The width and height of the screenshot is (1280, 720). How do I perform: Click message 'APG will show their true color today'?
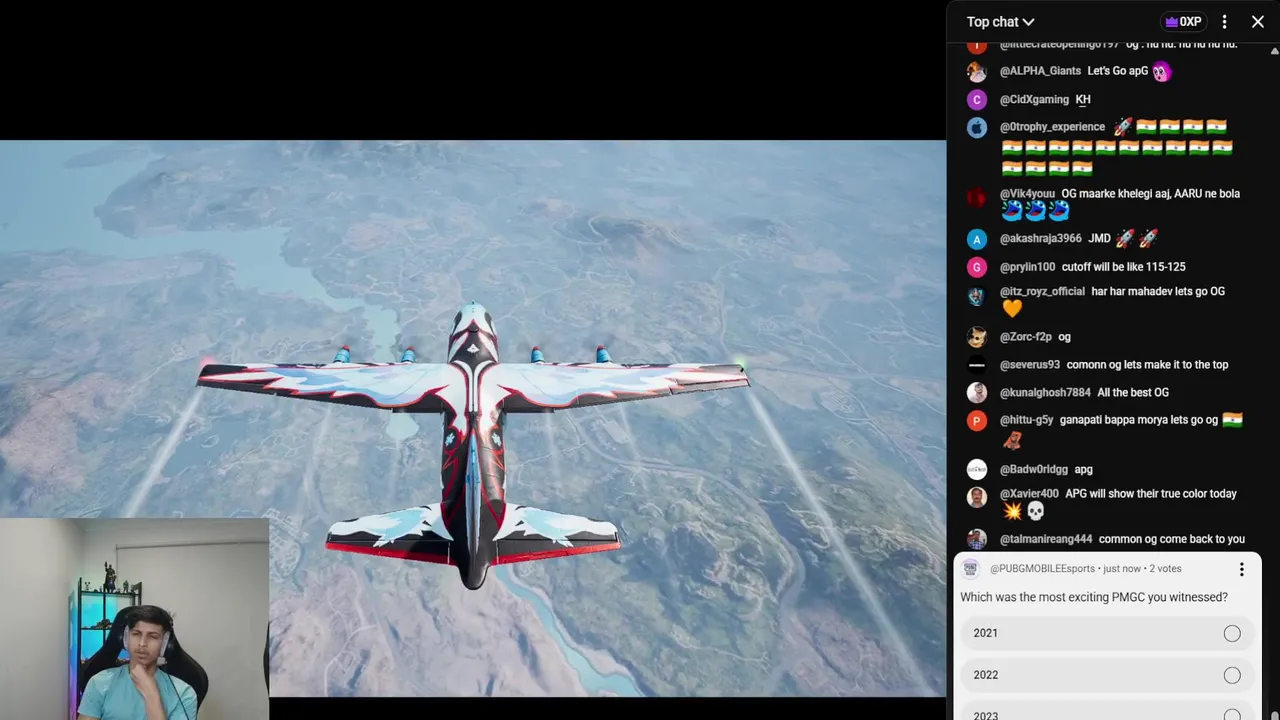click(1151, 494)
